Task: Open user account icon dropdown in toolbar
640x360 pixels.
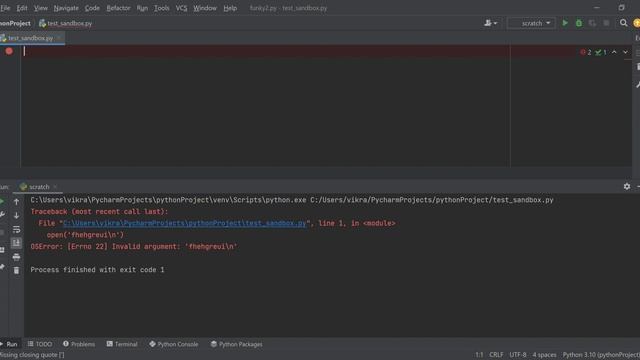Action: point(490,23)
